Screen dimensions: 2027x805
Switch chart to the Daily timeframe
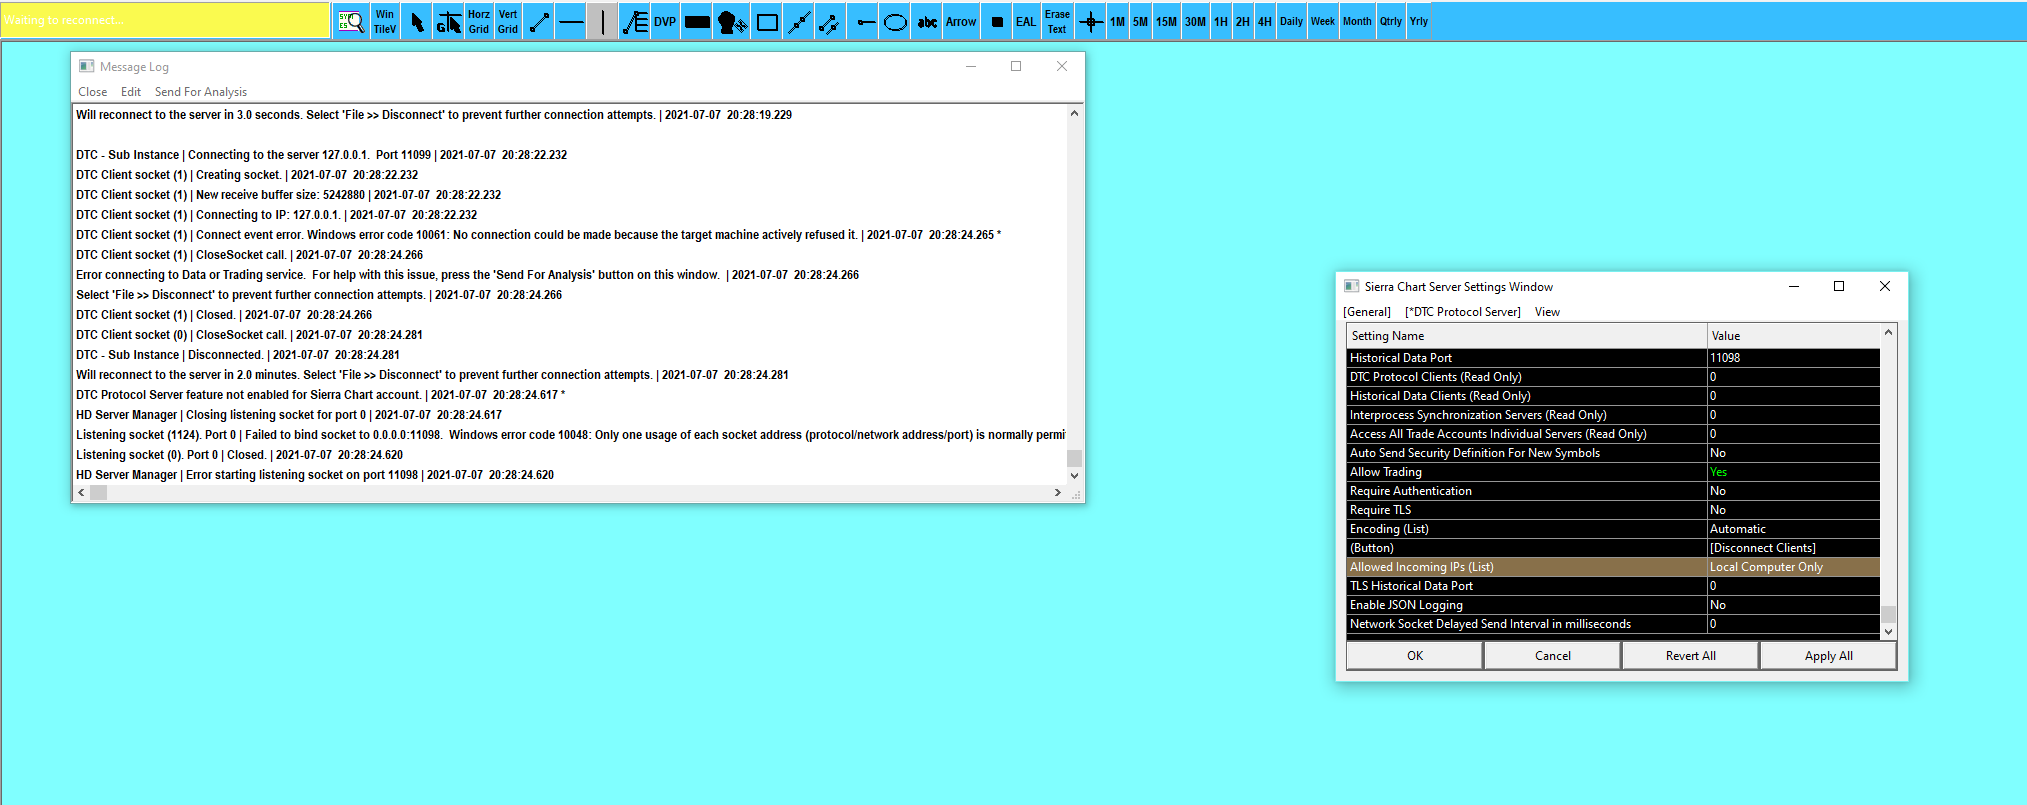(1291, 21)
